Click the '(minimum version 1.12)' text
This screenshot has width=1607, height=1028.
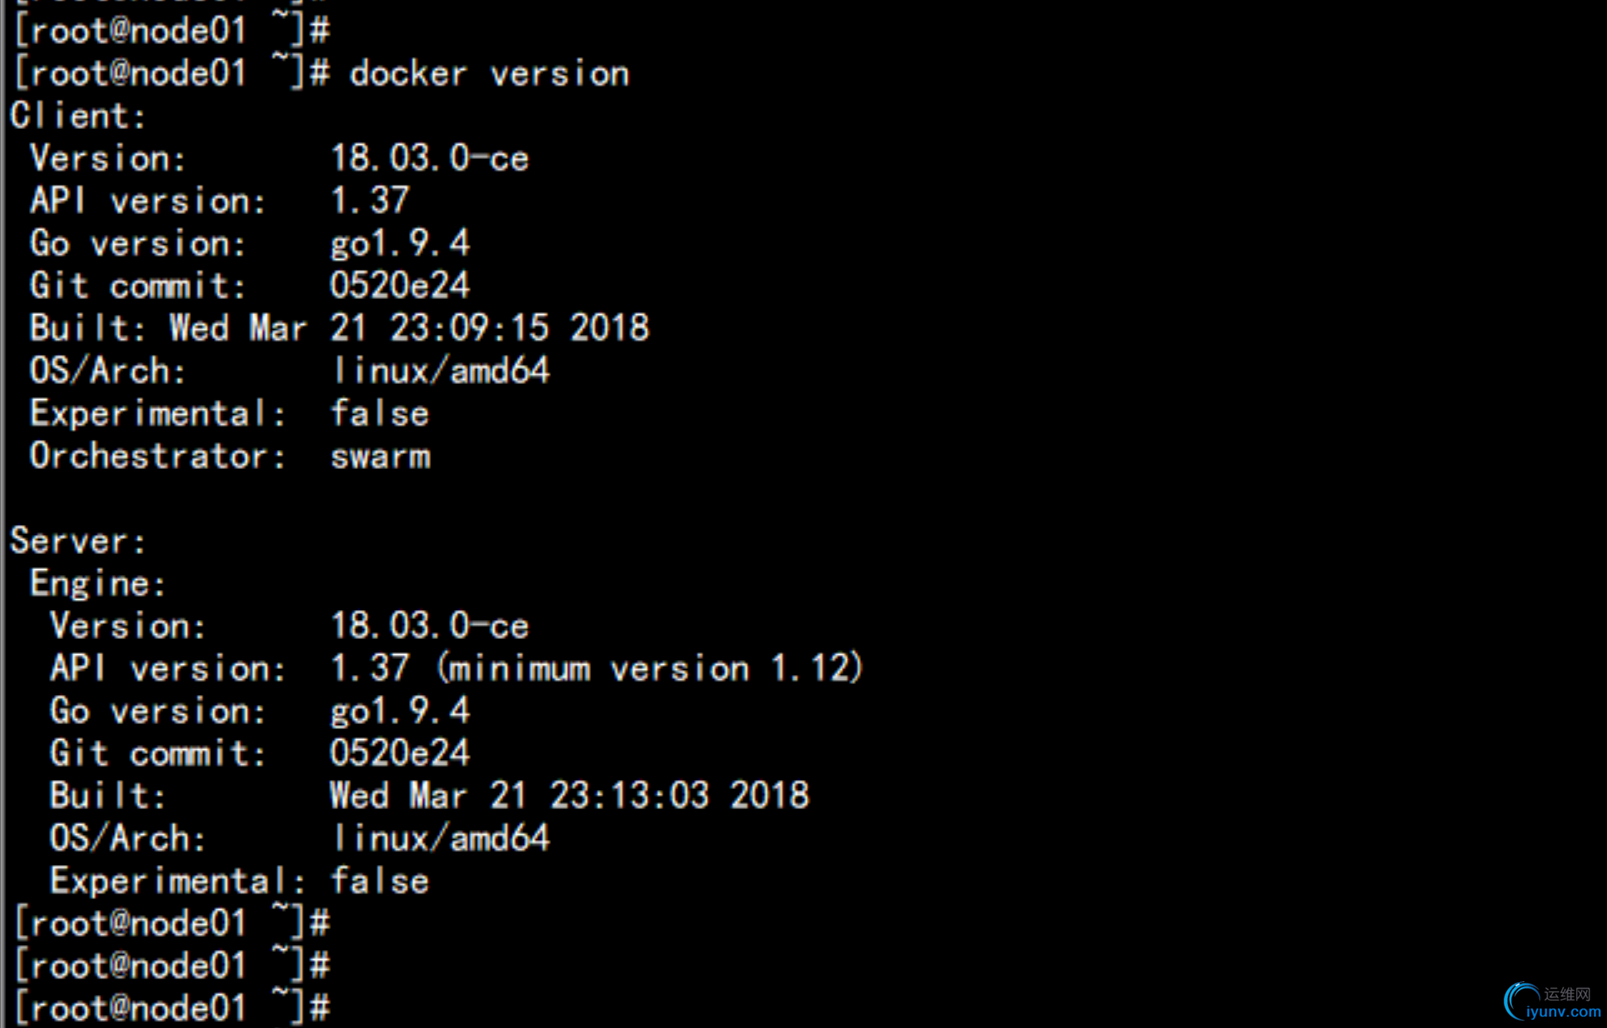pyautogui.click(x=649, y=668)
